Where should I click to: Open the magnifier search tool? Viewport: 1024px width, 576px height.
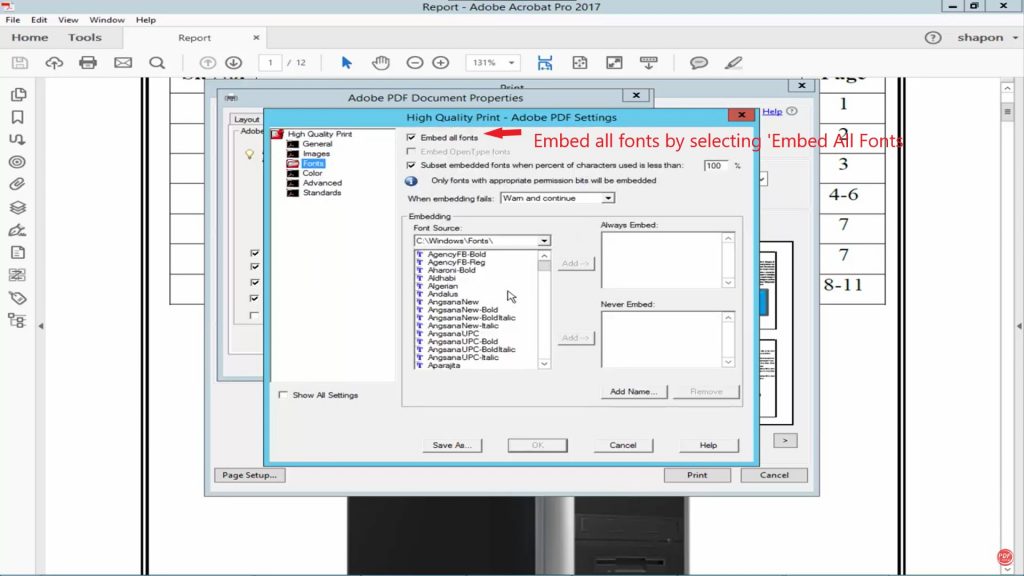157,63
